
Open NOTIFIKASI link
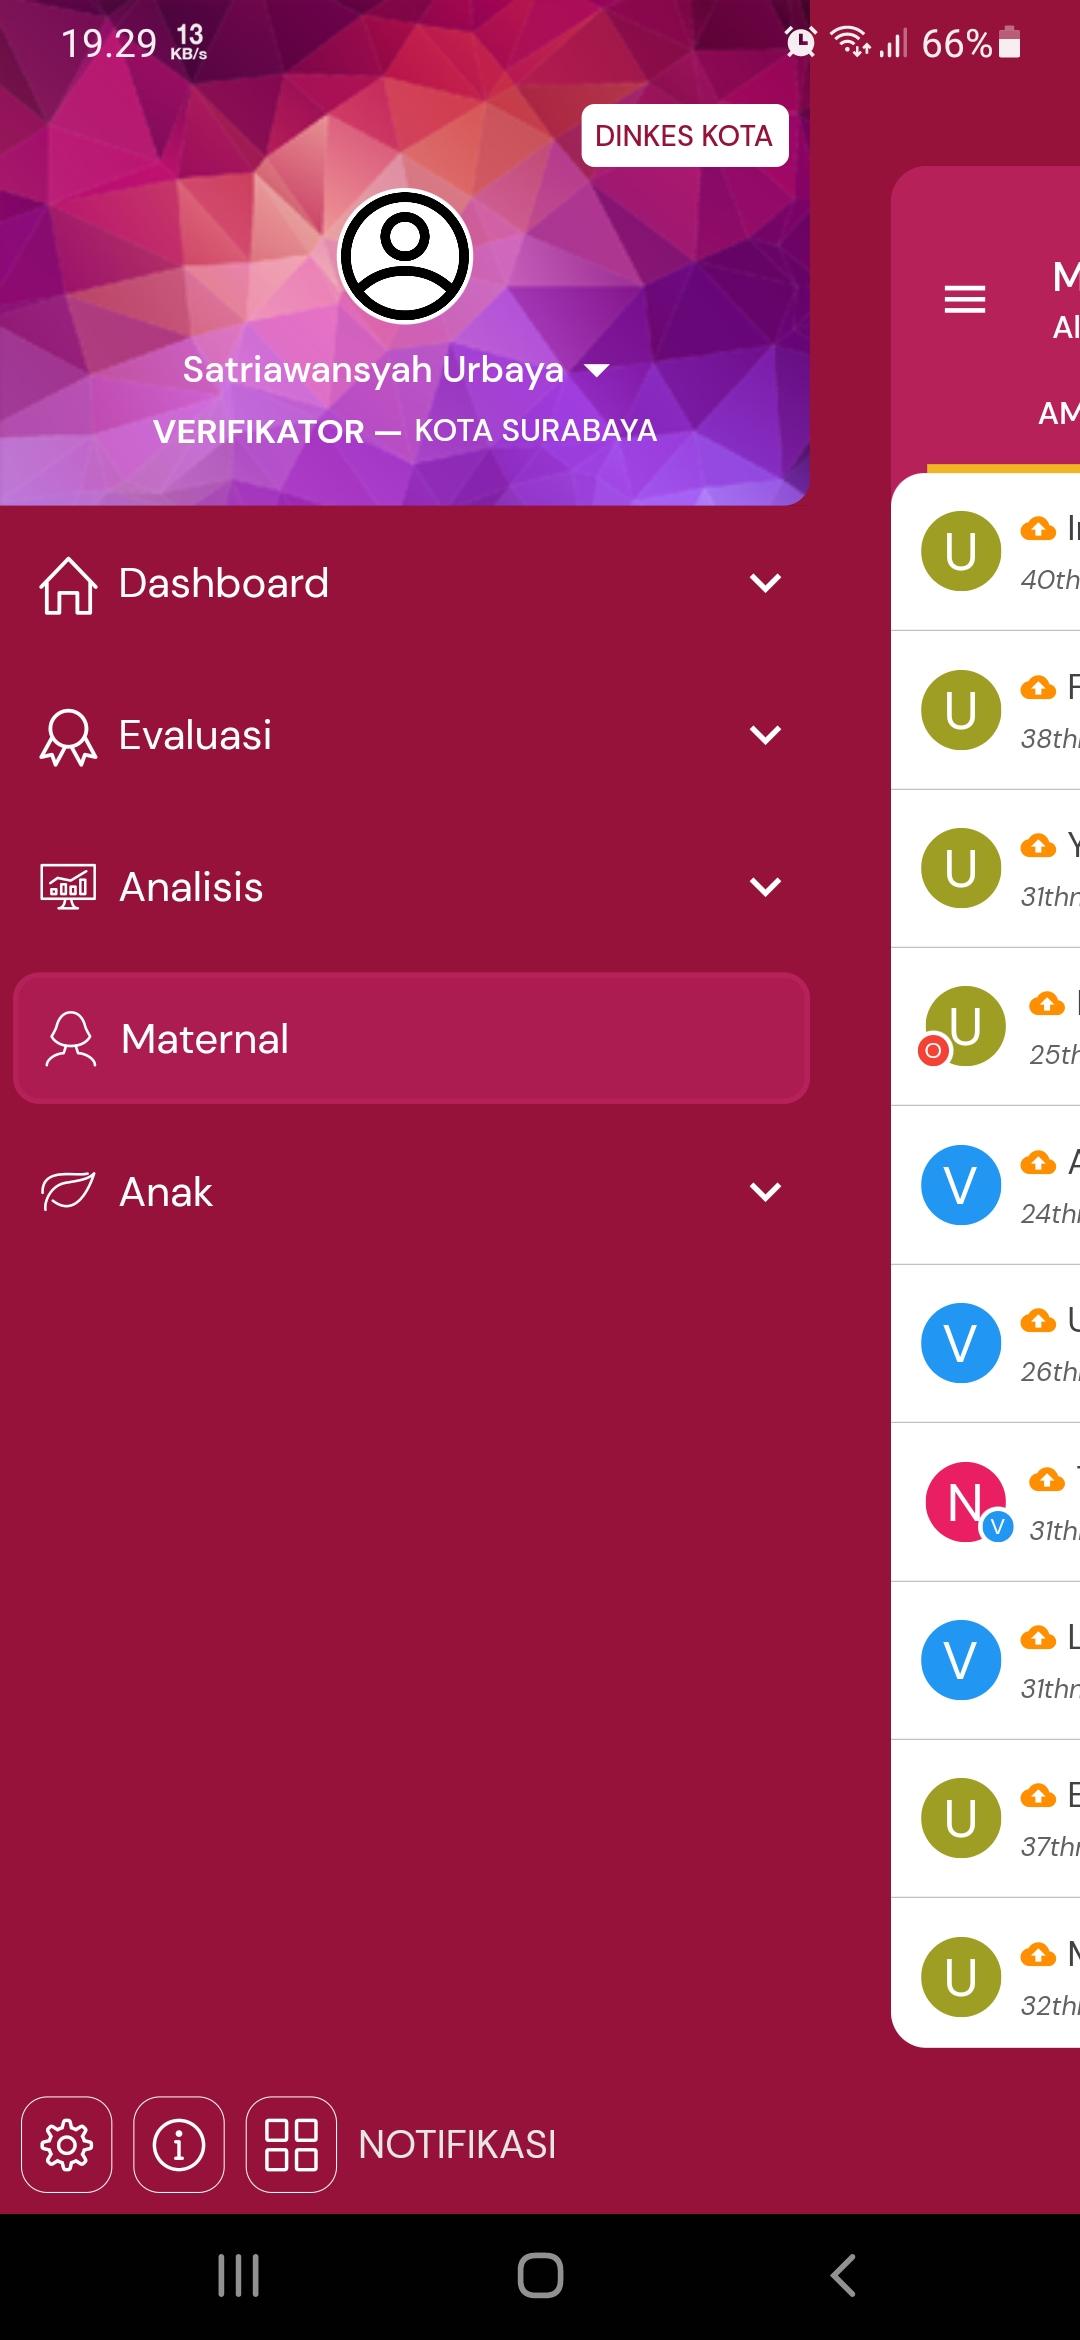pyautogui.click(x=457, y=2144)
